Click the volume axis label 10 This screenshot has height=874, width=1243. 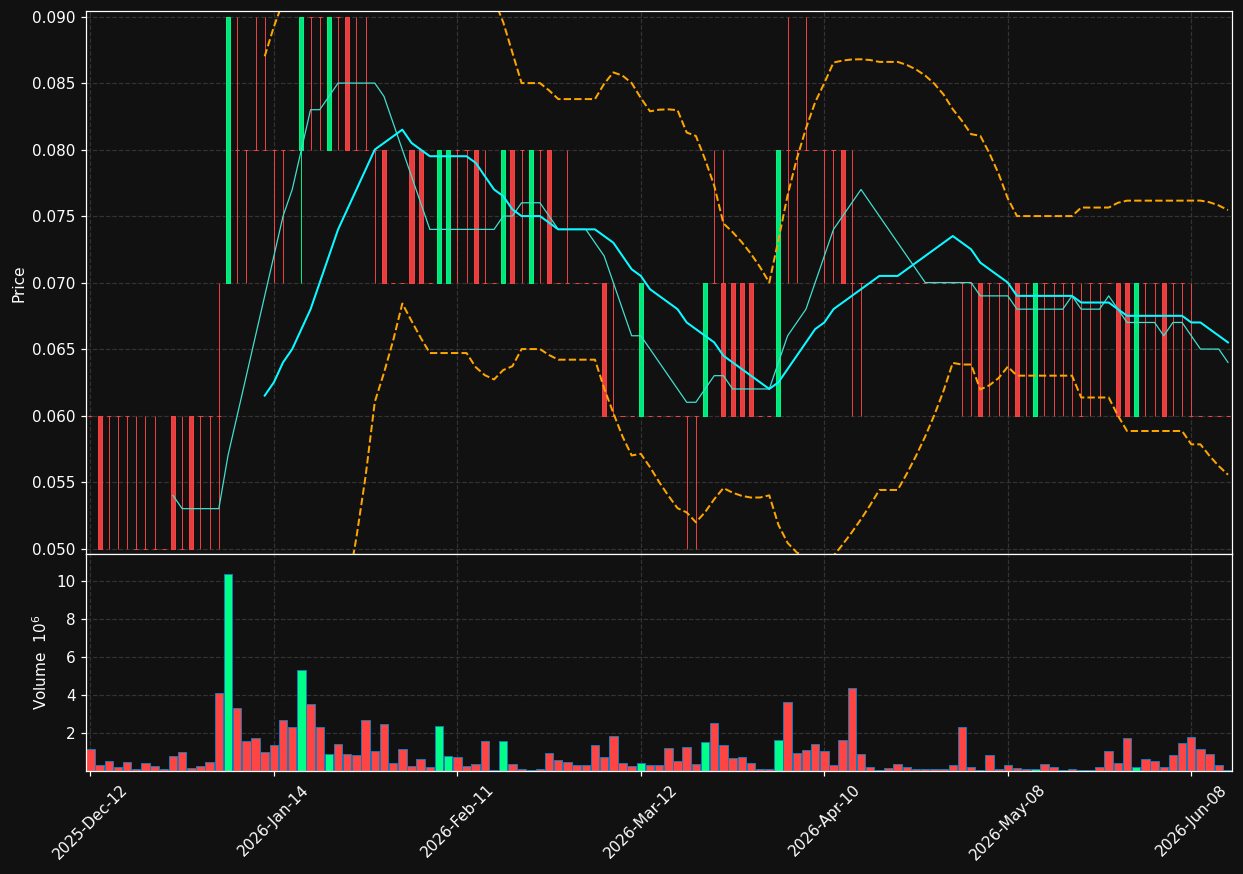tap(67, 582)
